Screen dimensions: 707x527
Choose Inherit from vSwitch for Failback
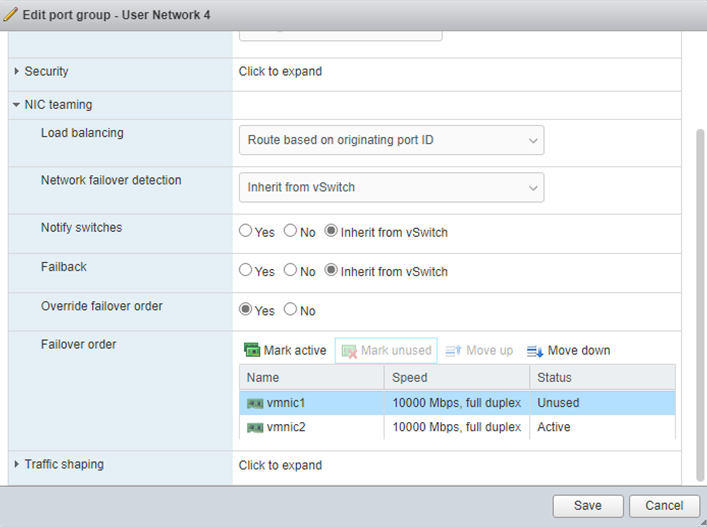332,270
